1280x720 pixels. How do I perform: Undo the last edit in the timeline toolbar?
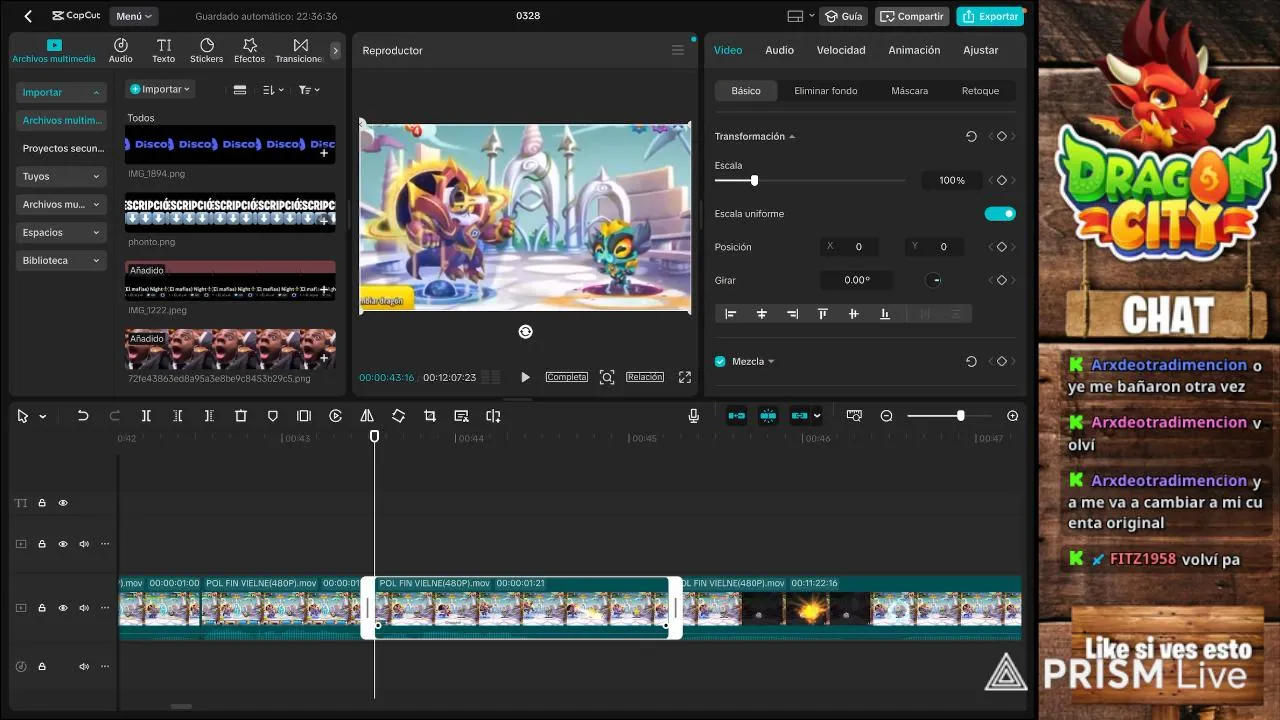[x=83, y=416]
